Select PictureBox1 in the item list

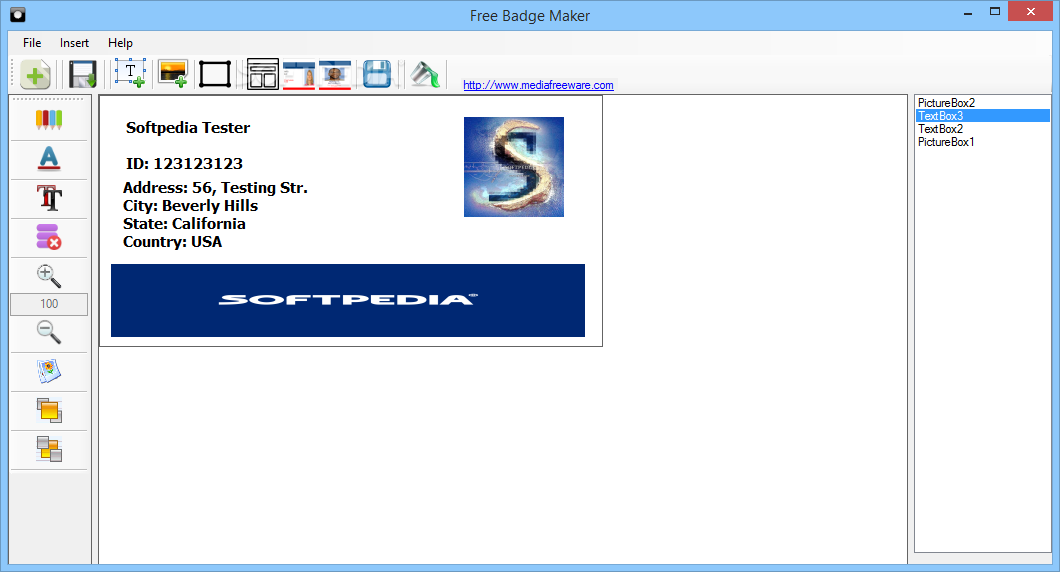tap(983, 142)
